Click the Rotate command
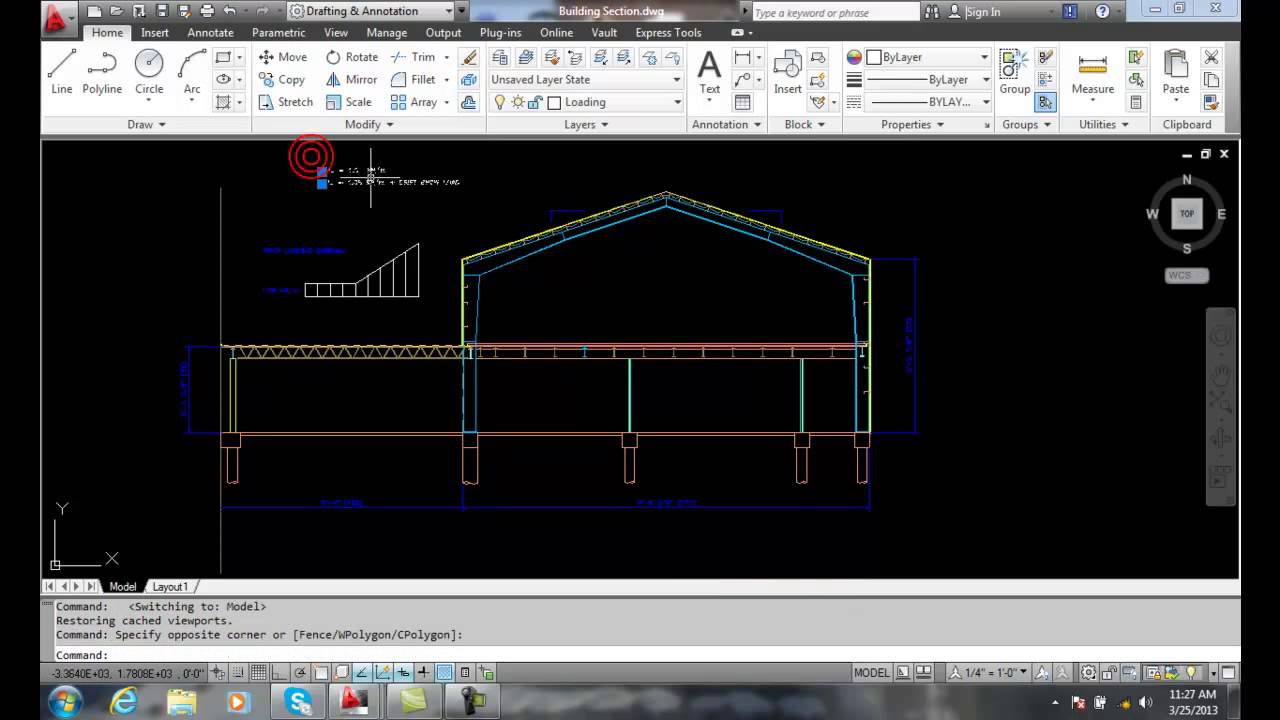The height and width of the screenshot is (720, 1280). pos(351,57)
